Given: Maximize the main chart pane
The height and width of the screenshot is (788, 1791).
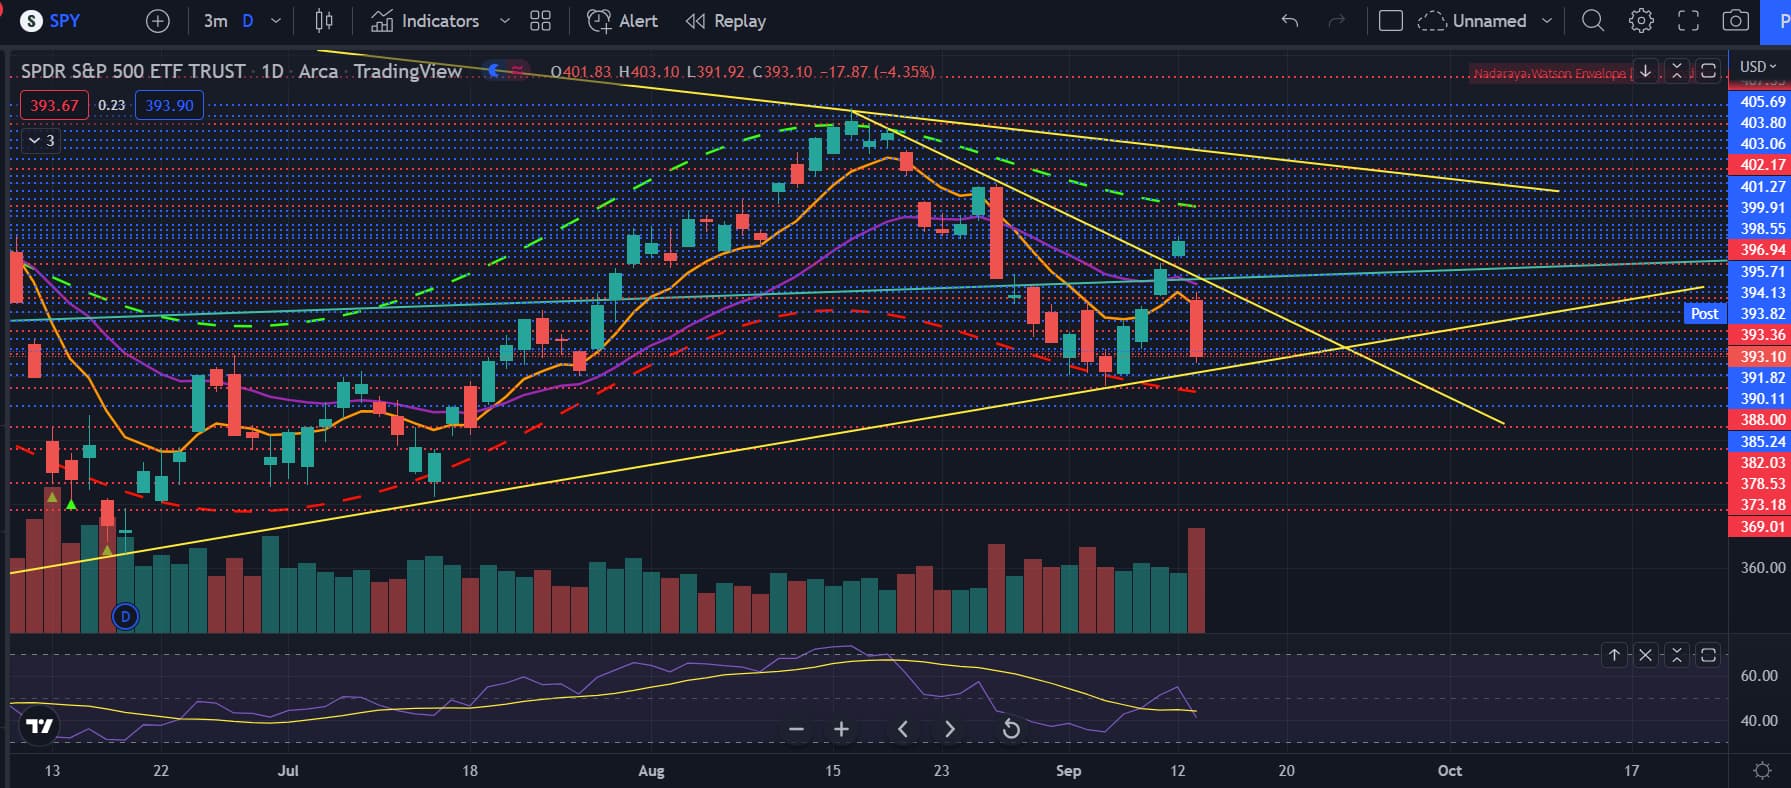Looking at the screenshot, I should (1709, 71).
